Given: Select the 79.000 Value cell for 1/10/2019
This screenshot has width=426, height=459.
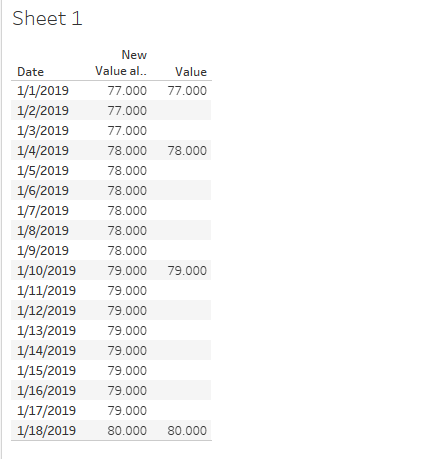Looking at the screenshot, I should [187, 271].
